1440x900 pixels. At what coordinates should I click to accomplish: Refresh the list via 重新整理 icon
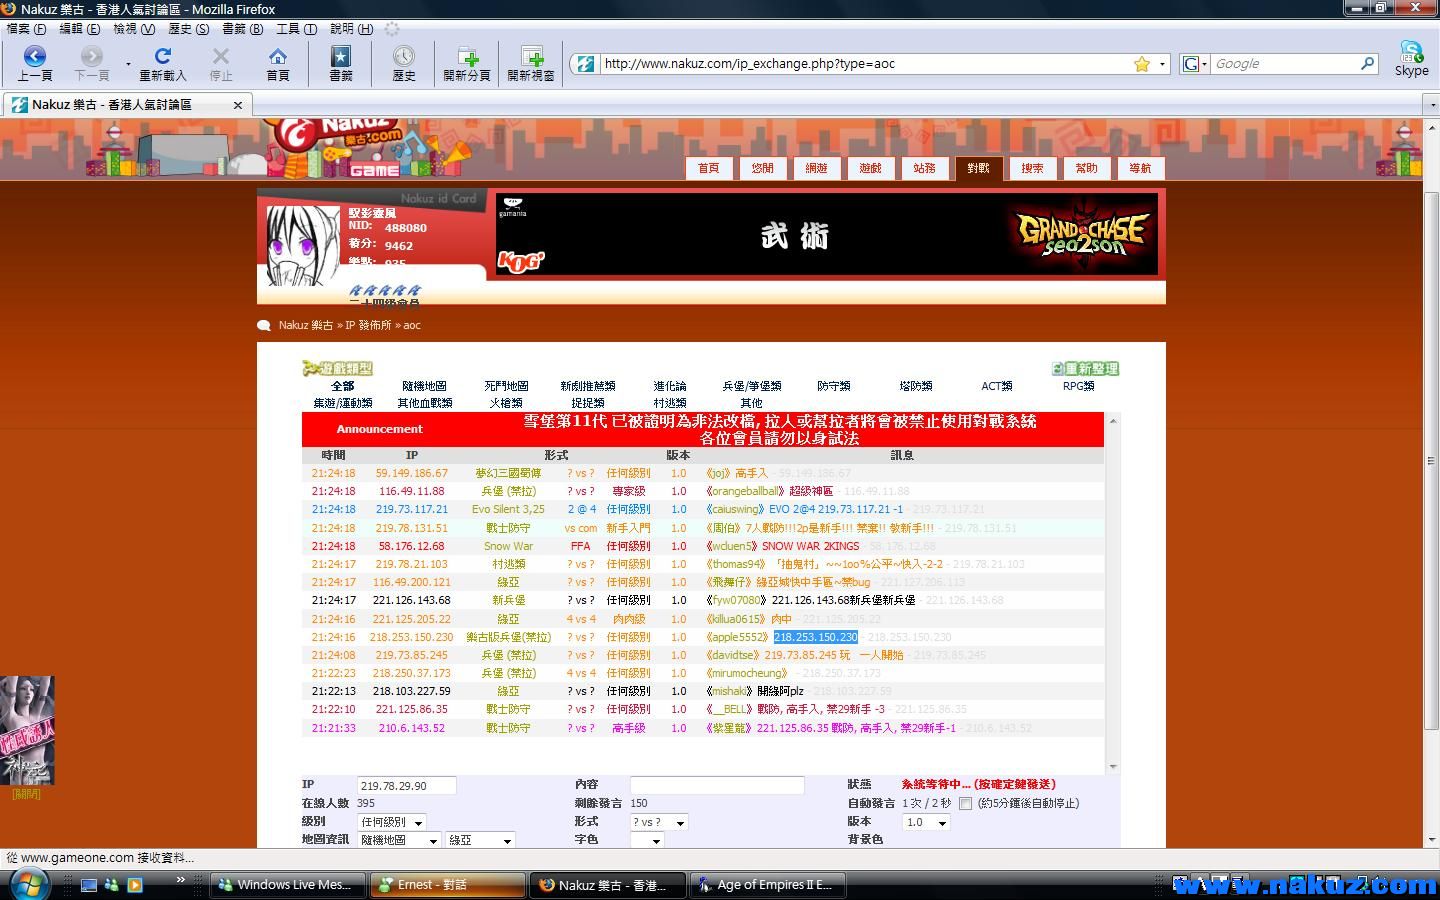coord(1085,369)
